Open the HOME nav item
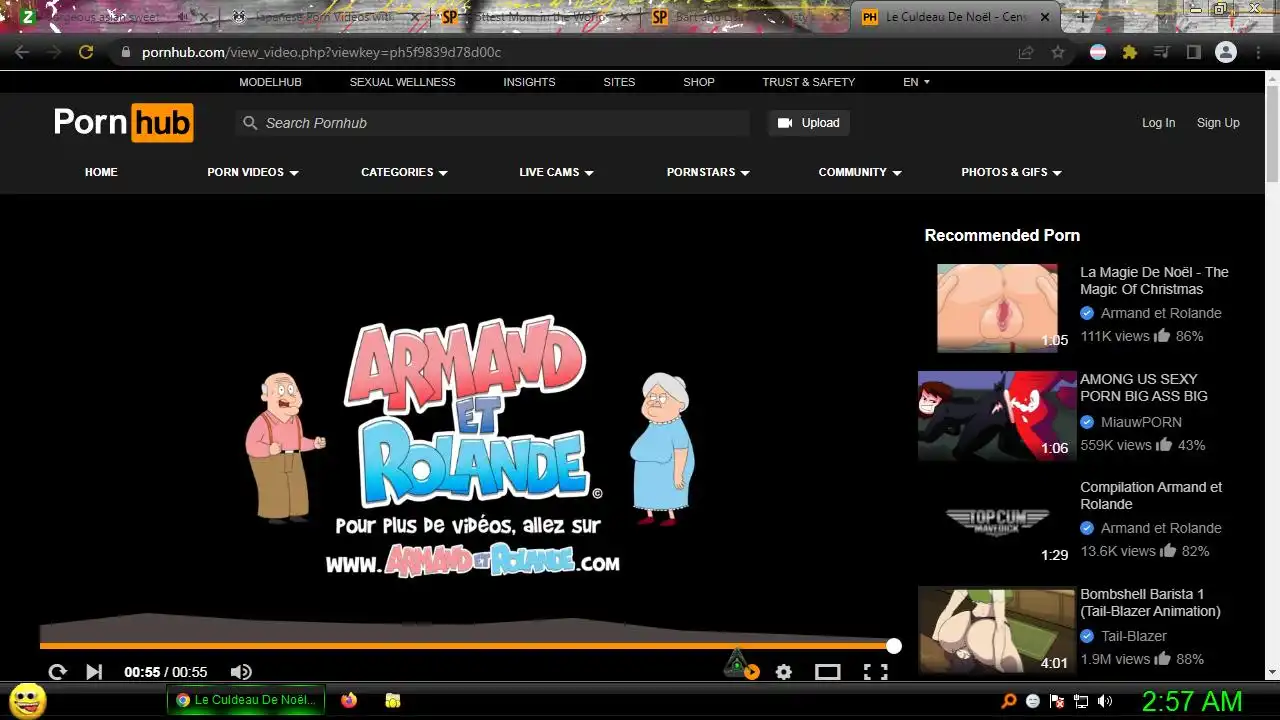 (x=101, y=172)
